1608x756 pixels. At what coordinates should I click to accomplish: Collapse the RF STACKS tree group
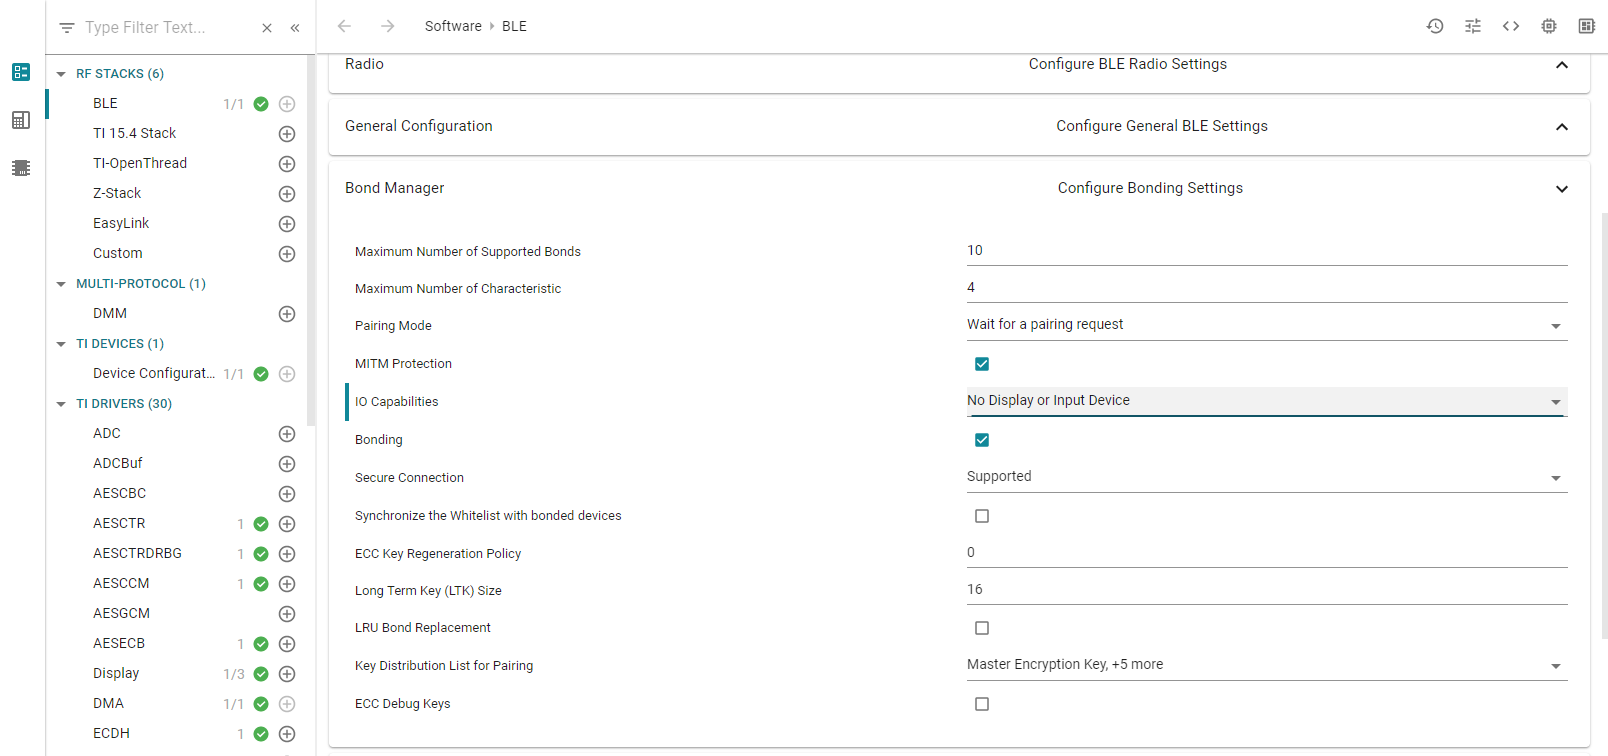[62, 74]
